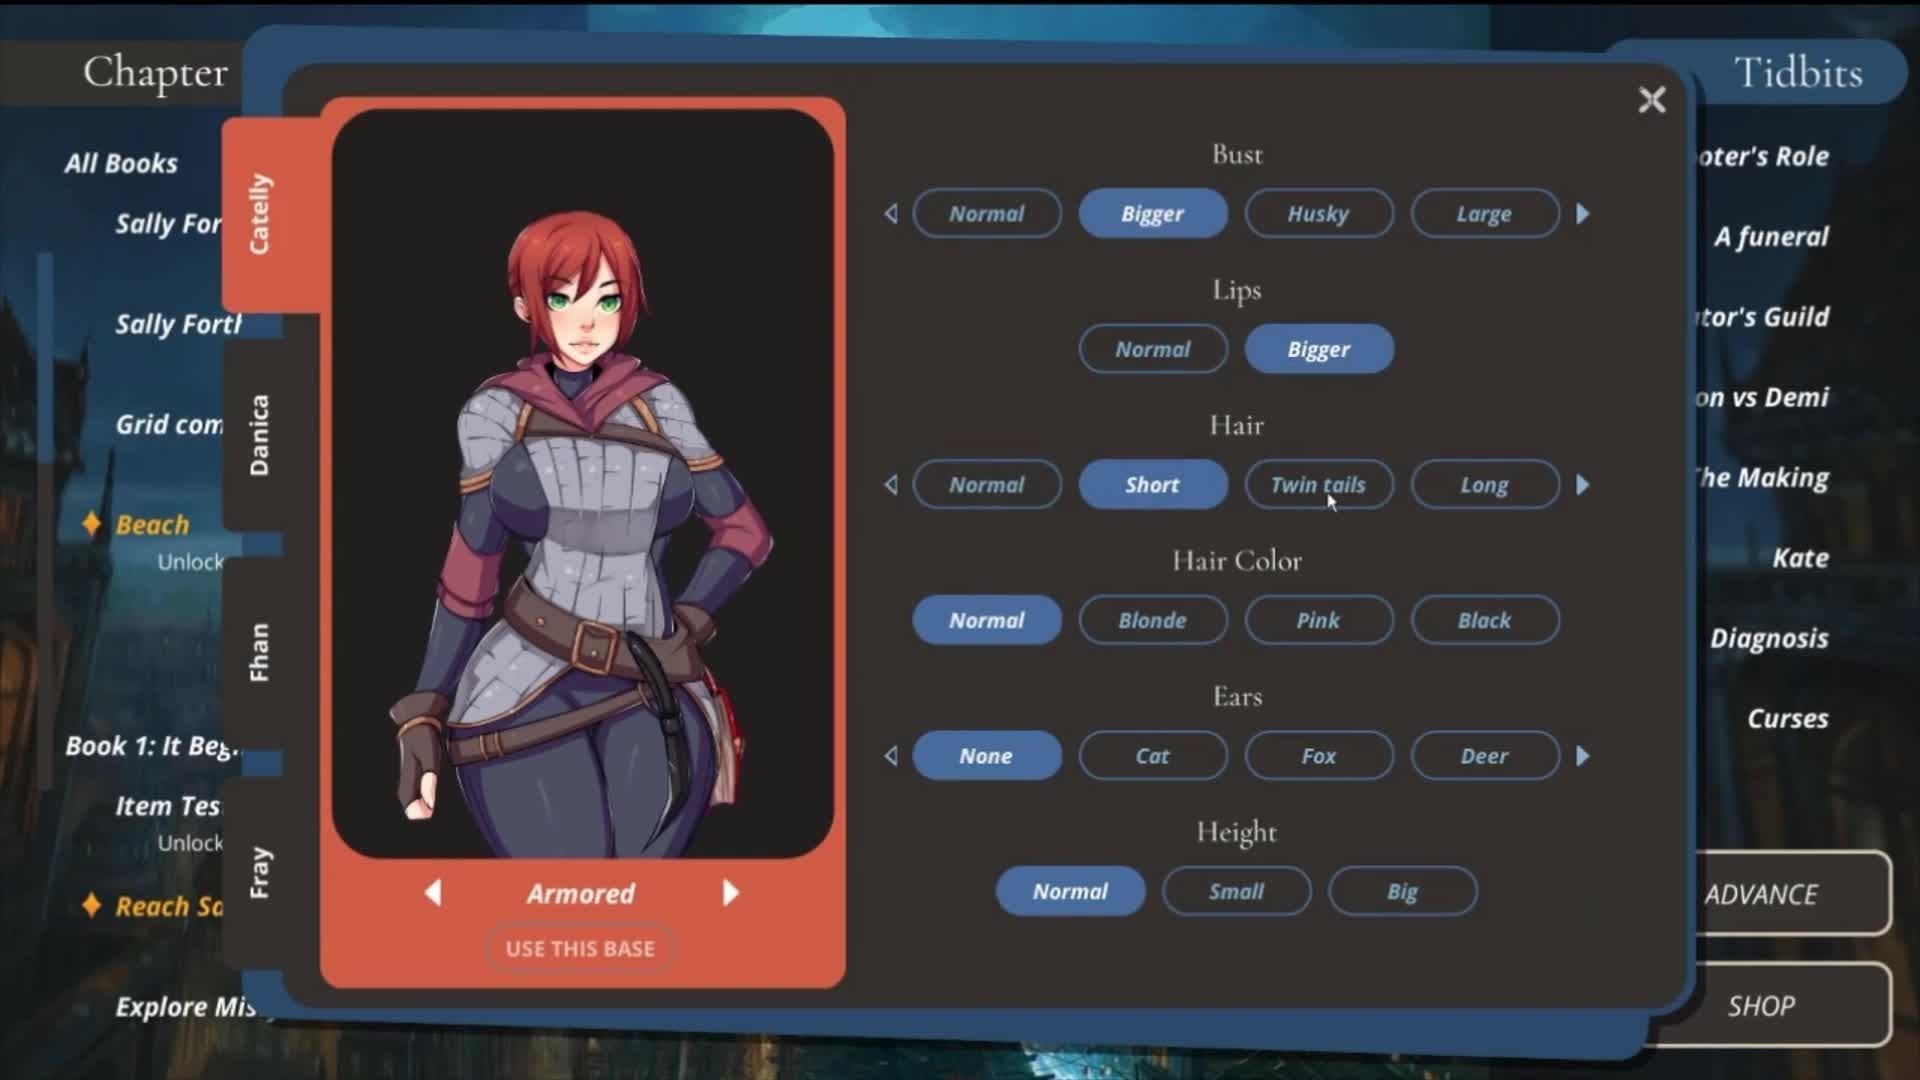
Task: Select Twin tails hair style
Action: click(1318, 485)
